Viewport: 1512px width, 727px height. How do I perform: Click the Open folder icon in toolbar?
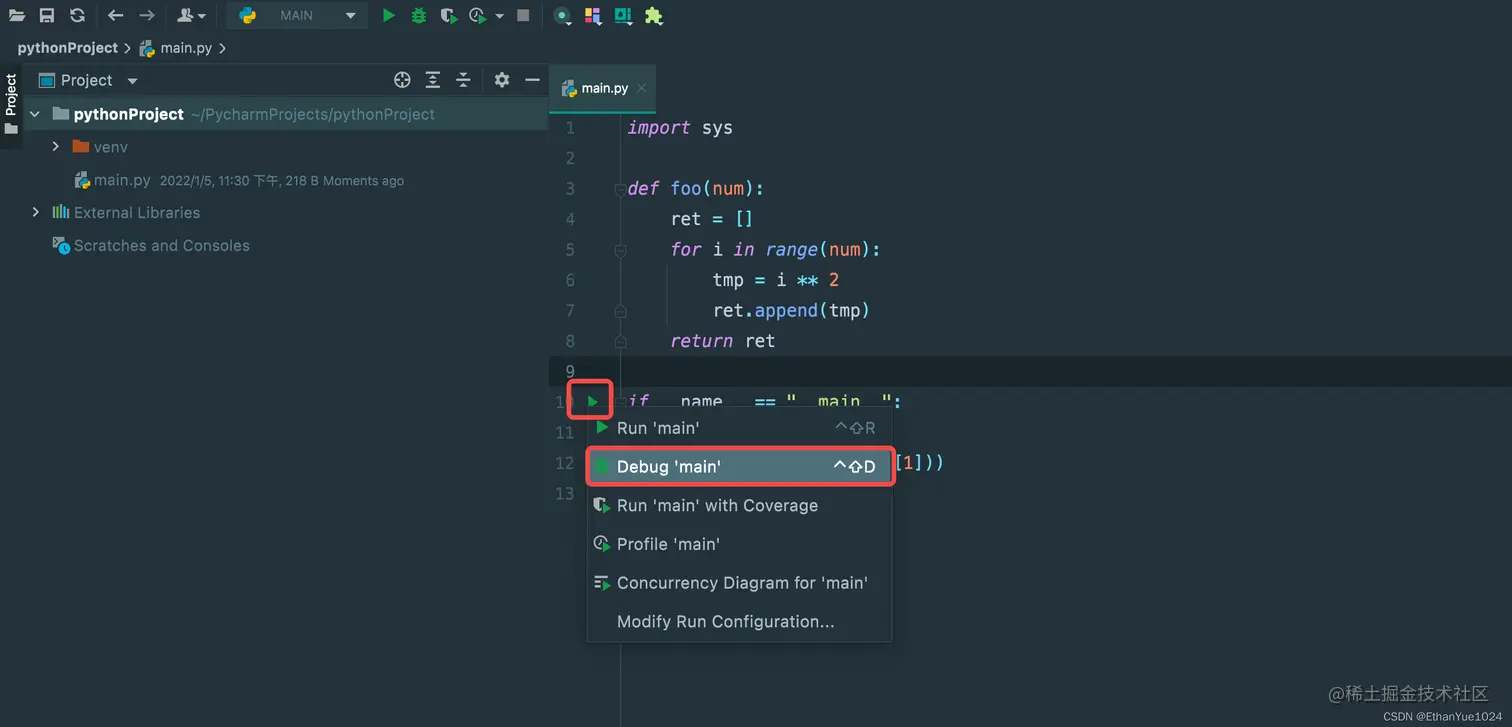(17, 16)
